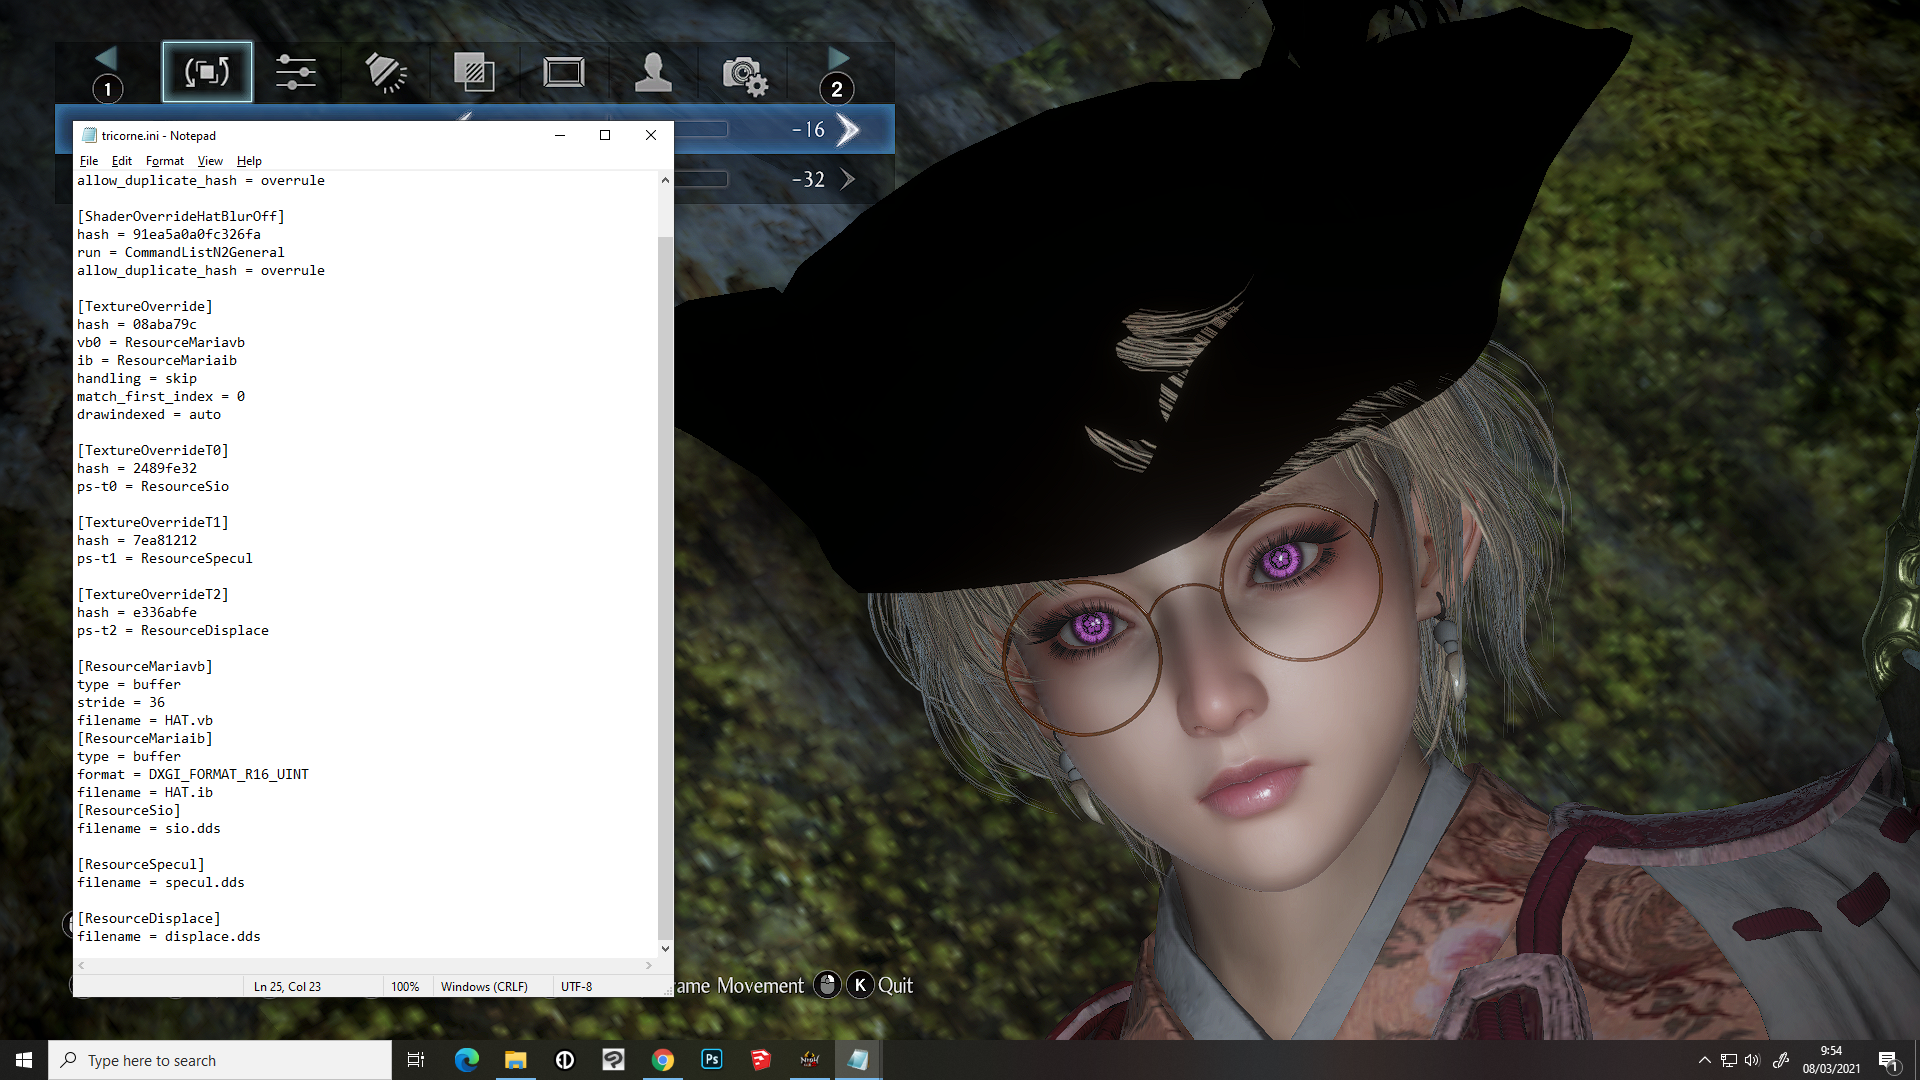The width and height of the screenshot is (1920, 1080).
Task: Minimize the tricorne.ini Notepad window
Action: point(560,135)
